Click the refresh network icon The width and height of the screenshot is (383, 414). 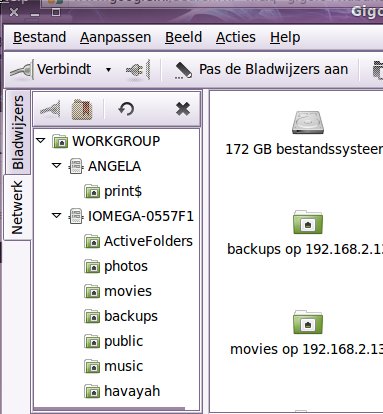(127, 109)
